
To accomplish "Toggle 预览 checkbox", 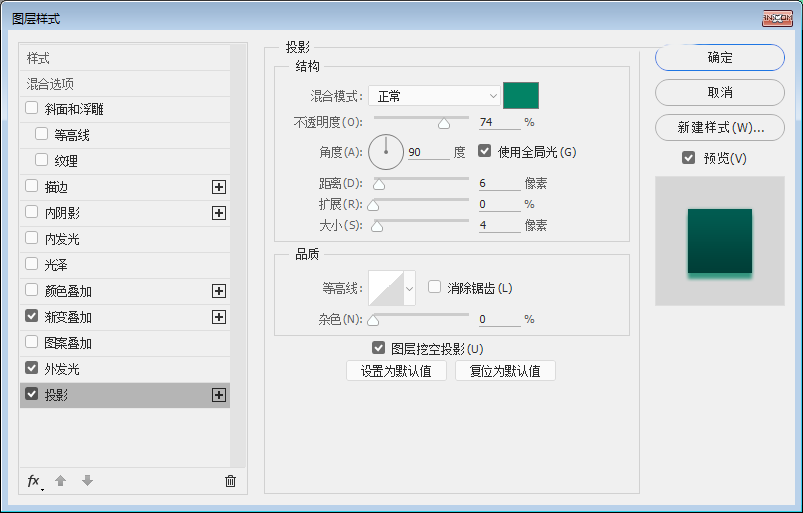I will [x=689, y=158].
